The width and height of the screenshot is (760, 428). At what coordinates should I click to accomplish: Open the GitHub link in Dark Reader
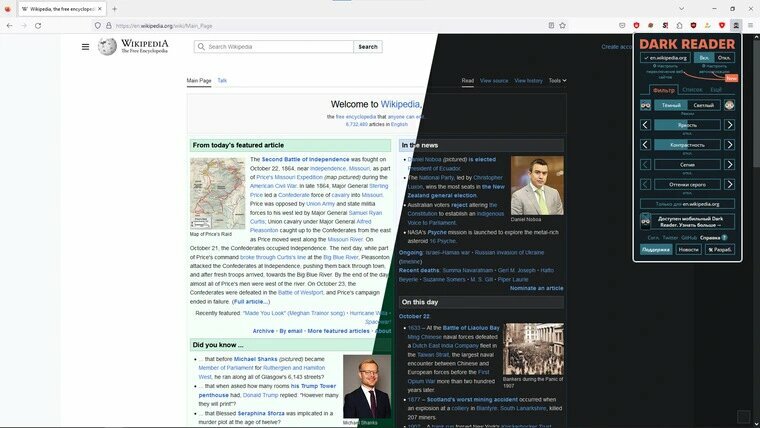689,238
